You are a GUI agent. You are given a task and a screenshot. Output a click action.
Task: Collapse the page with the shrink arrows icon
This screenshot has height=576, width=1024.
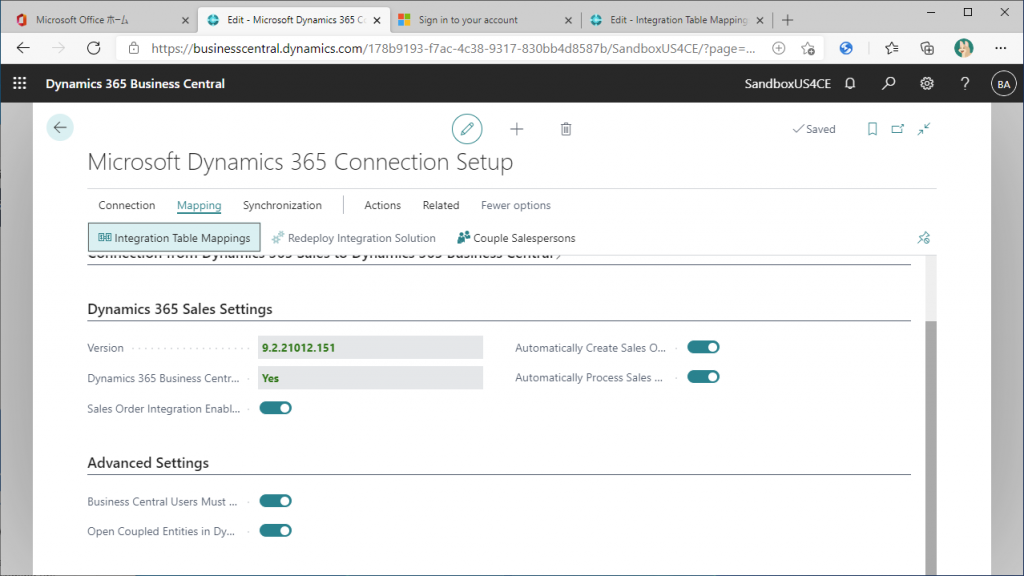923,129
